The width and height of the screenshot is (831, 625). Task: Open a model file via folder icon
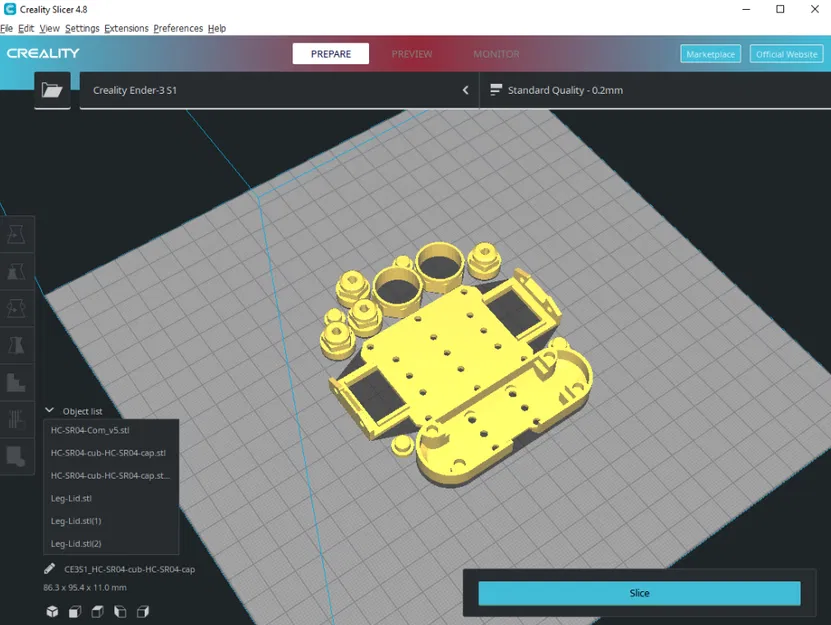(52, 88)
